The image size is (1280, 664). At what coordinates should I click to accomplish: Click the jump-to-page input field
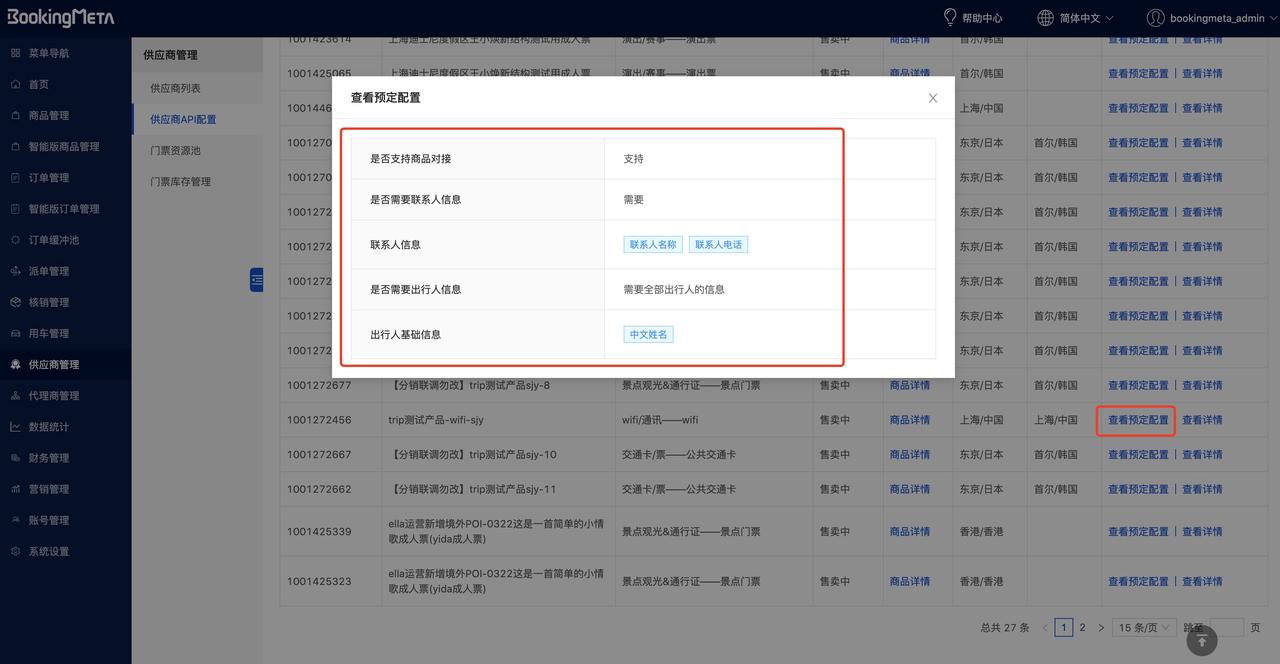1227,627
